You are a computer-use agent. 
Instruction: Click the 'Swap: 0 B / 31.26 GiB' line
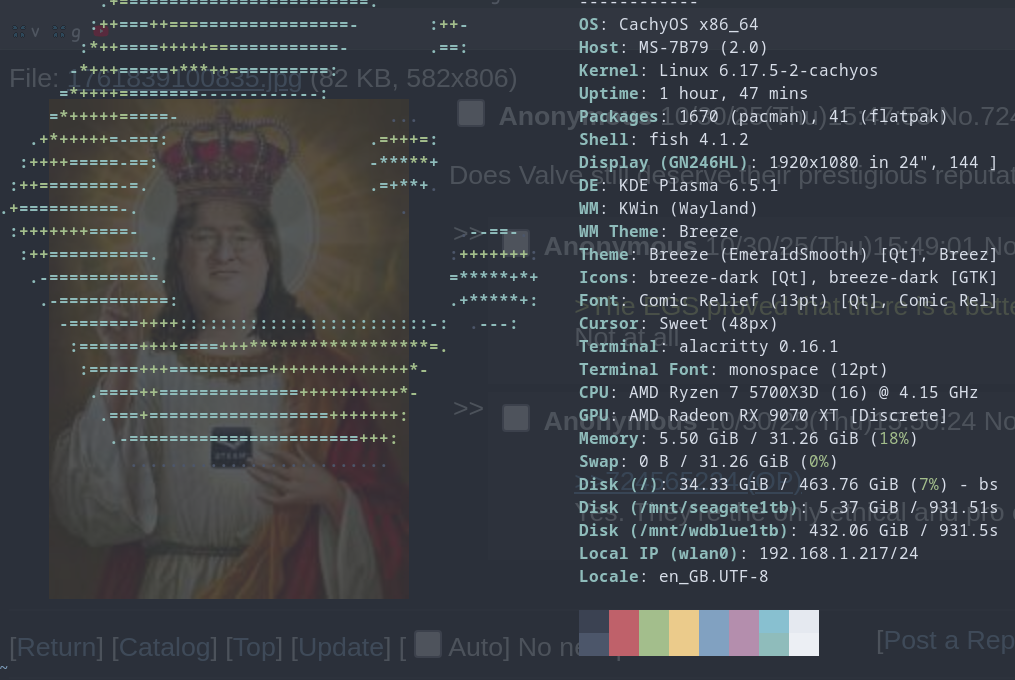708,462
